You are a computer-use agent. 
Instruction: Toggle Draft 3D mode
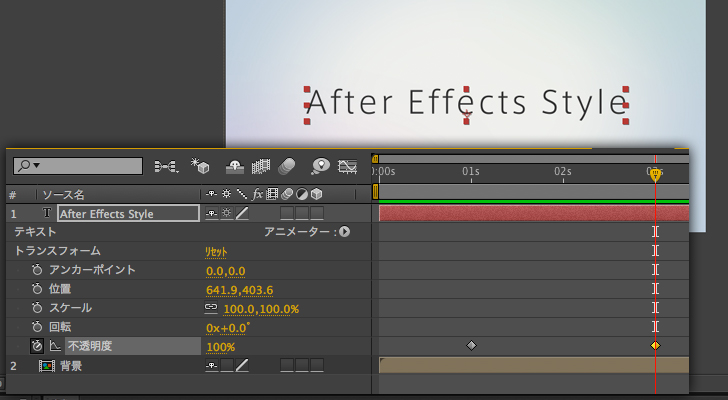[x=201, y=166]
